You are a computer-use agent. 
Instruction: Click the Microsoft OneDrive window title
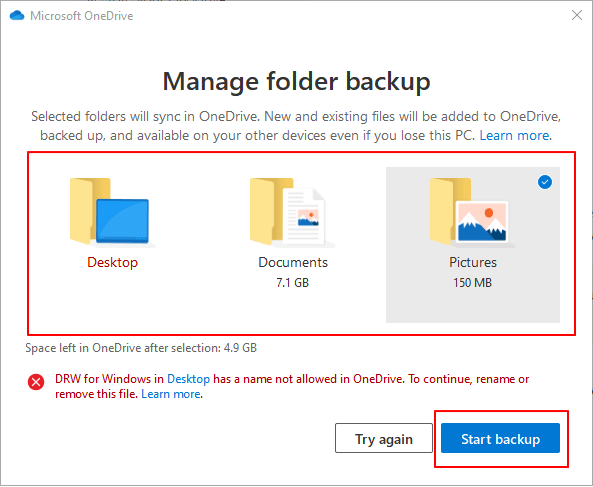click(x=82, y=16)
